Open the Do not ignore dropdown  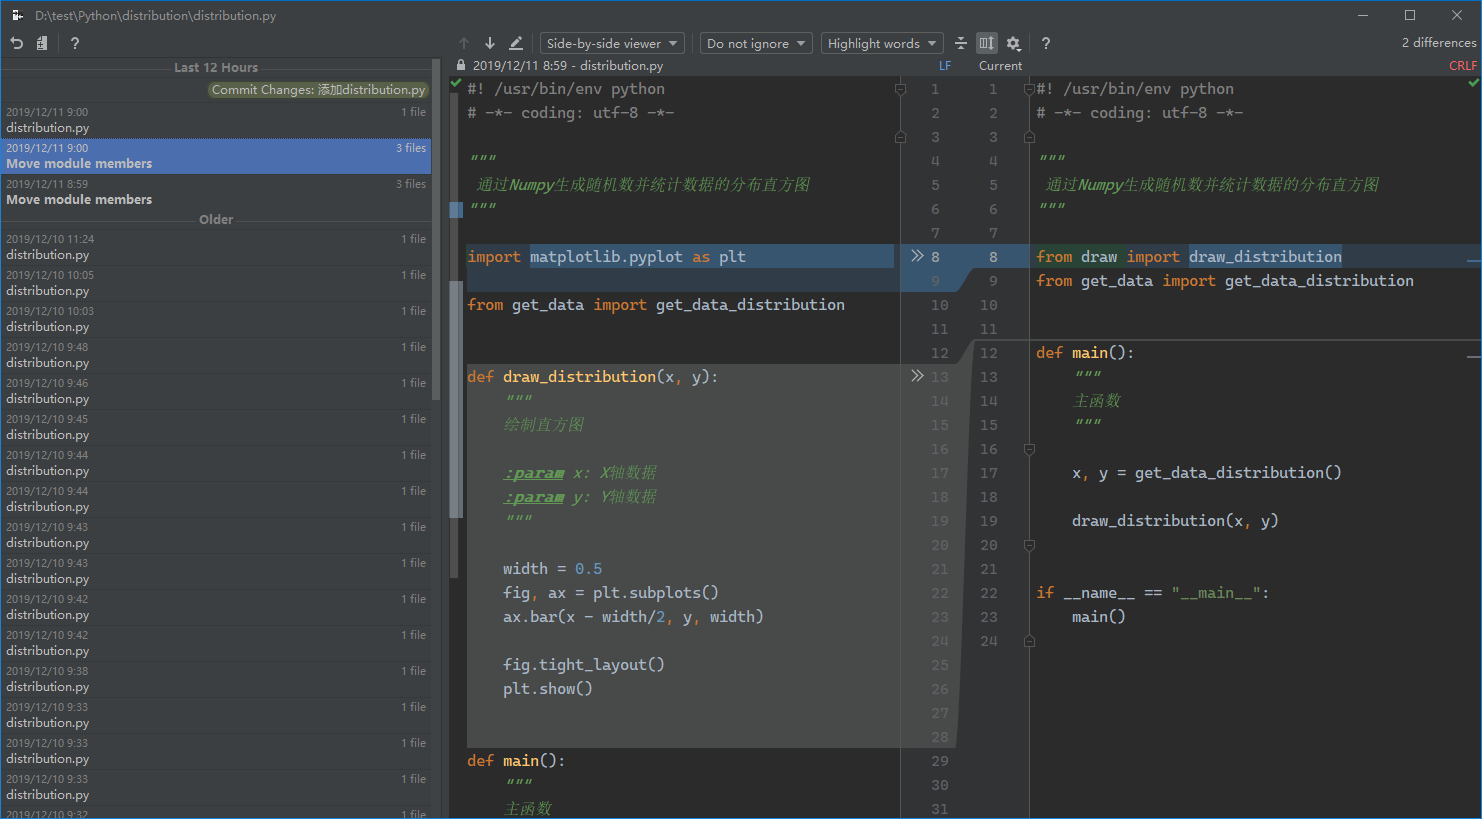click(756, 43)
